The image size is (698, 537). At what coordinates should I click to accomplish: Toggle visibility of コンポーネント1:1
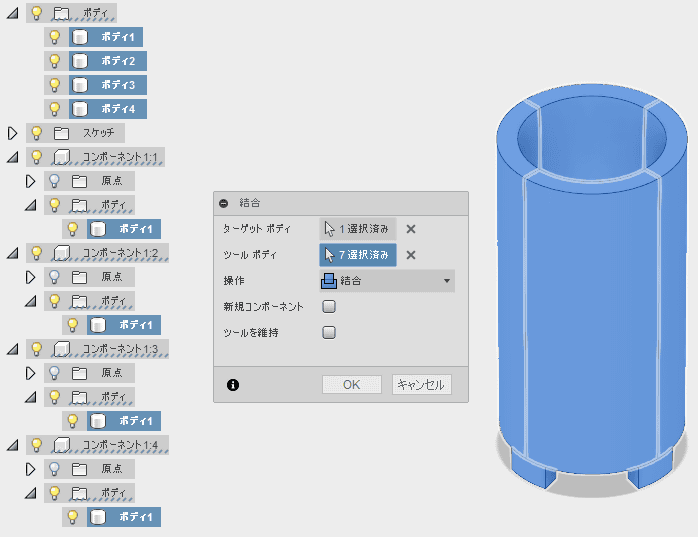pos(37,157)
